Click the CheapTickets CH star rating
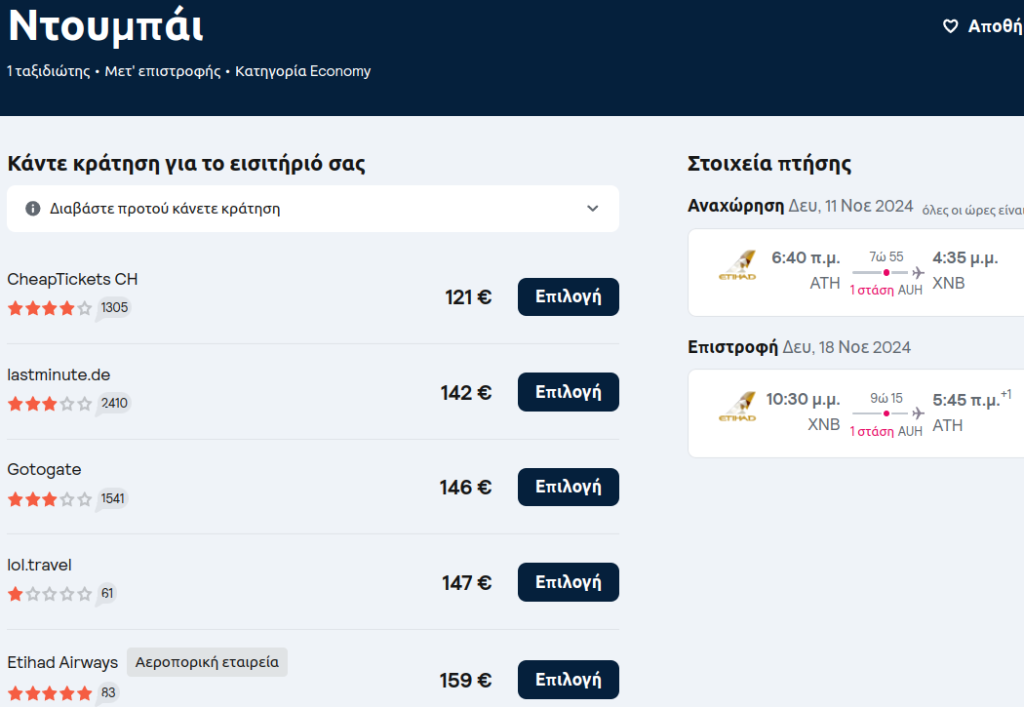 (x=50, y=308)
